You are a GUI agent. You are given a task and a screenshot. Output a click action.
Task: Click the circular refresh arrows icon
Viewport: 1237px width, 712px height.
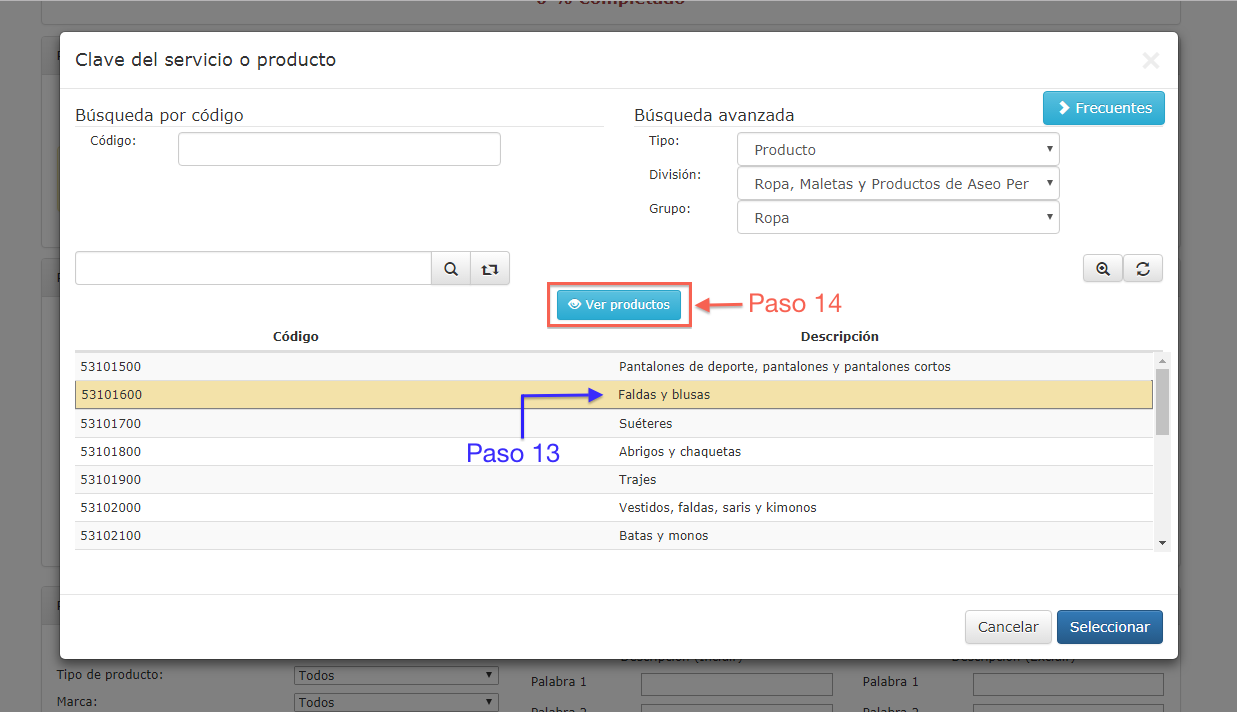[x=1142, y=269]
